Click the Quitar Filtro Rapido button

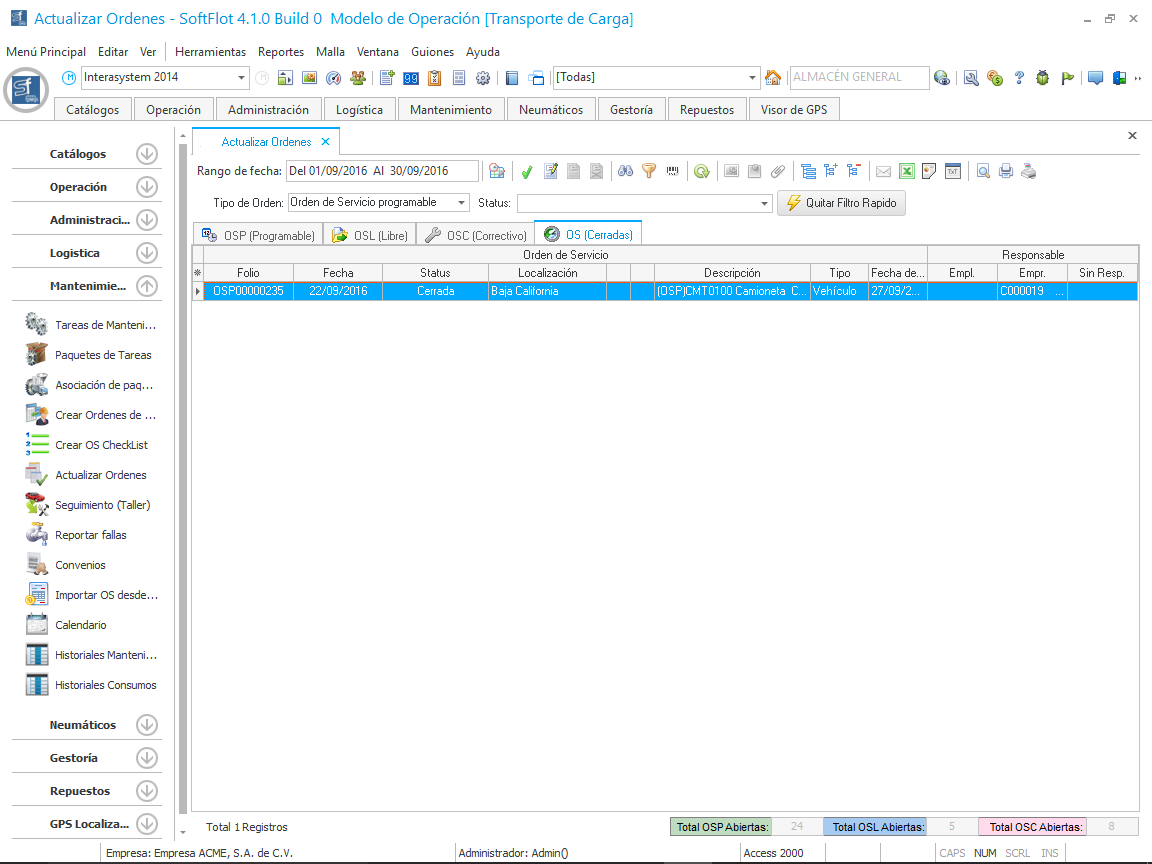tap(842, 203)
